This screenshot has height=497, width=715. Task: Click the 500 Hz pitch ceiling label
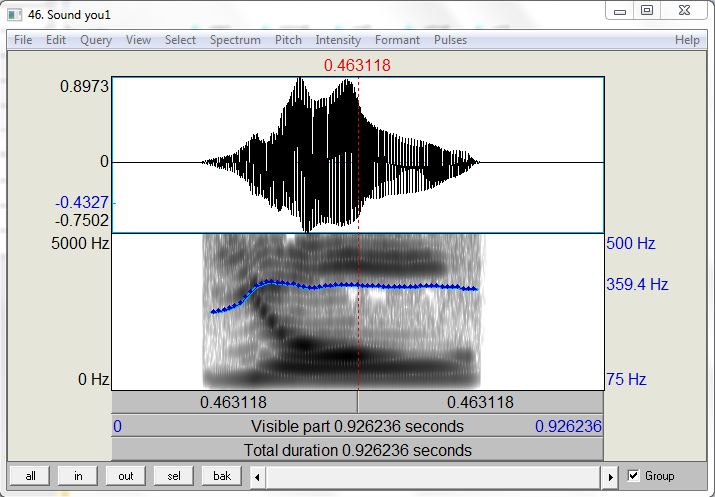coord(631,243)
